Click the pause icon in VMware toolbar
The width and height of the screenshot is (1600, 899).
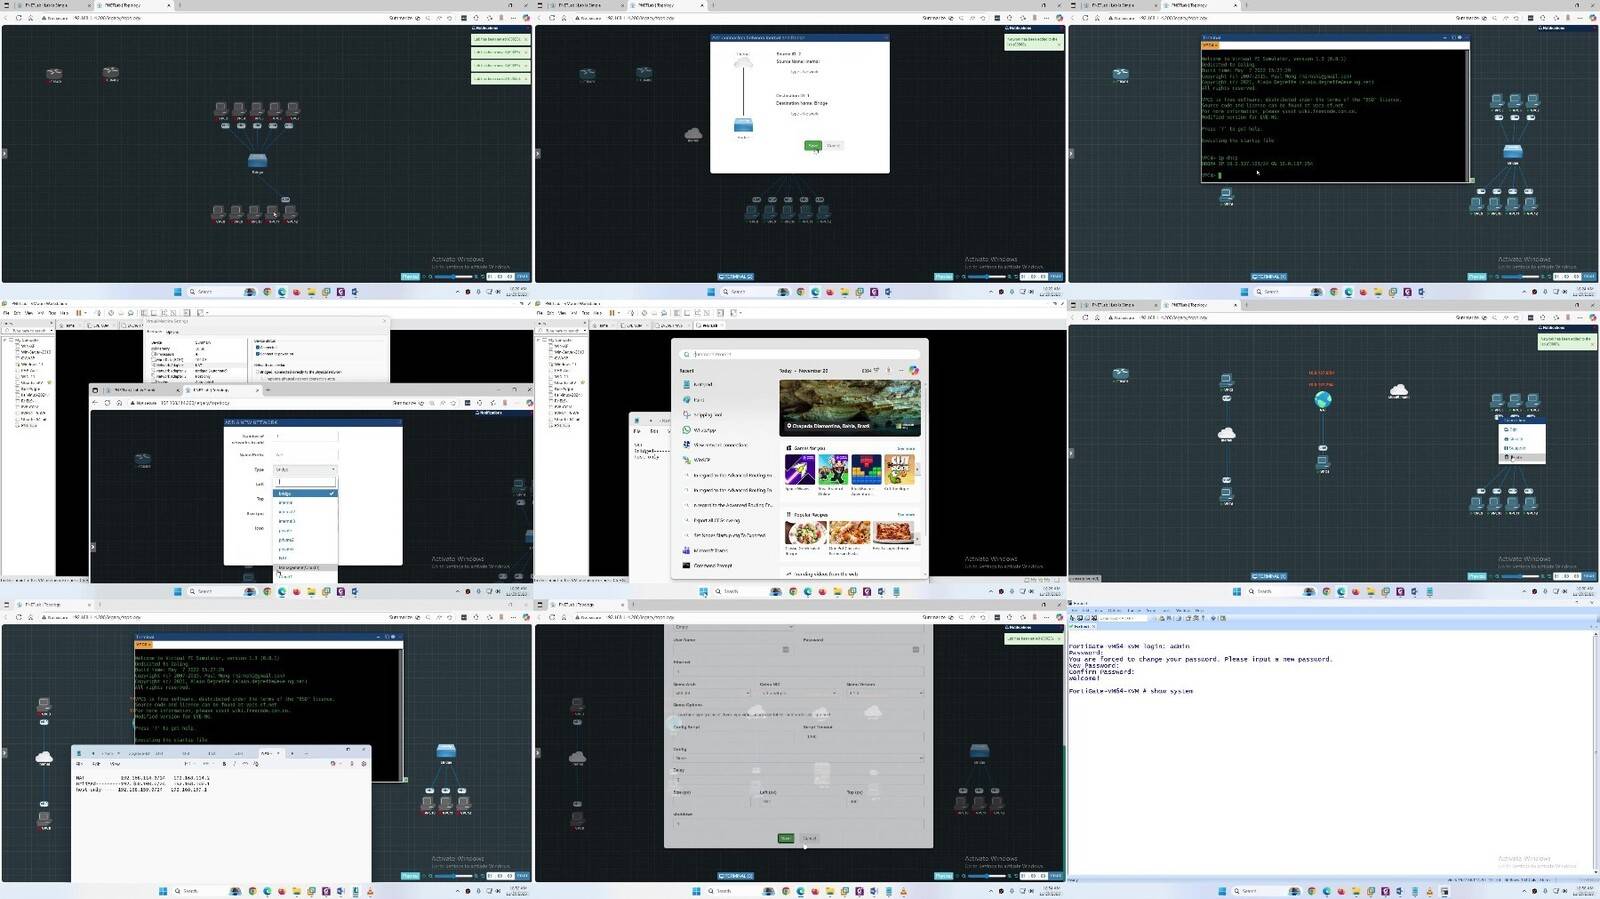click(x=79, y=313)
